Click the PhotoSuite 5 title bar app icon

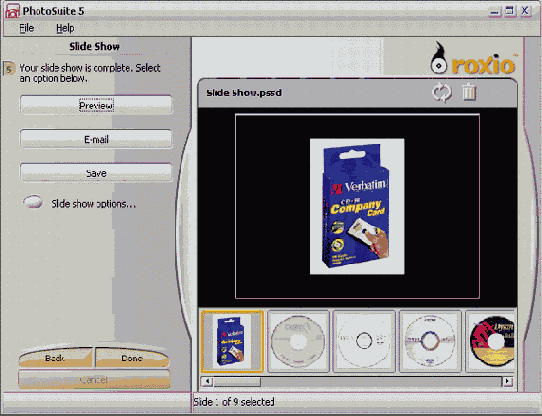pos(12,11)
